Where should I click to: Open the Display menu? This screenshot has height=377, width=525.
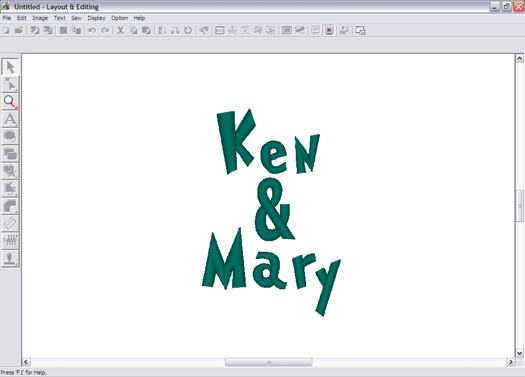pyautogui.click(x=96, y=18)
